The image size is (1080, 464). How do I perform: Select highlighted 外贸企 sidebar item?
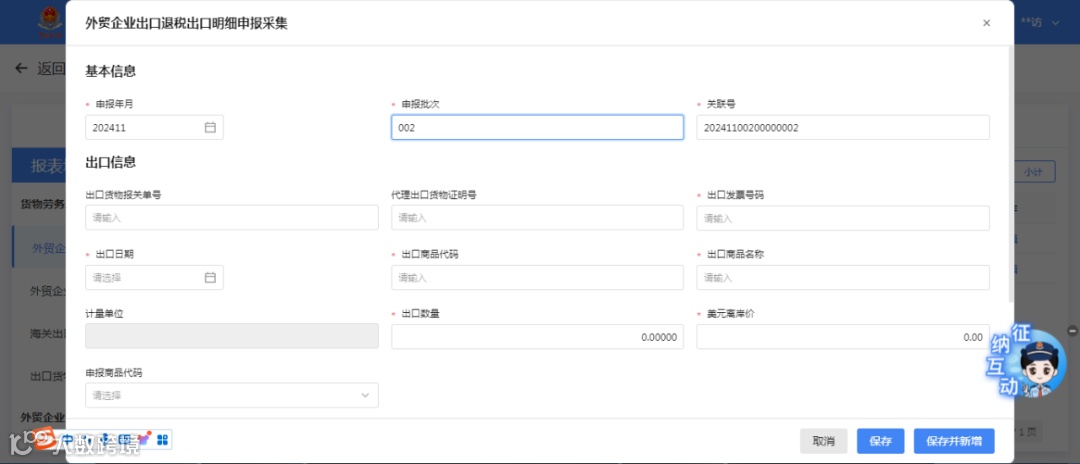pyautogui.click(x=39, y=248)
